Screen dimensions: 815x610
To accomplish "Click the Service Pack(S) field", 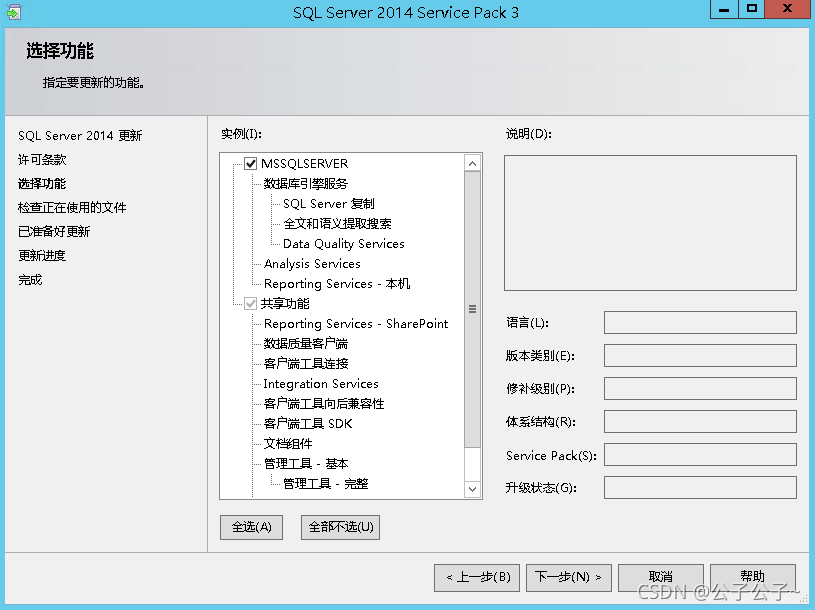I will (700, 455).
